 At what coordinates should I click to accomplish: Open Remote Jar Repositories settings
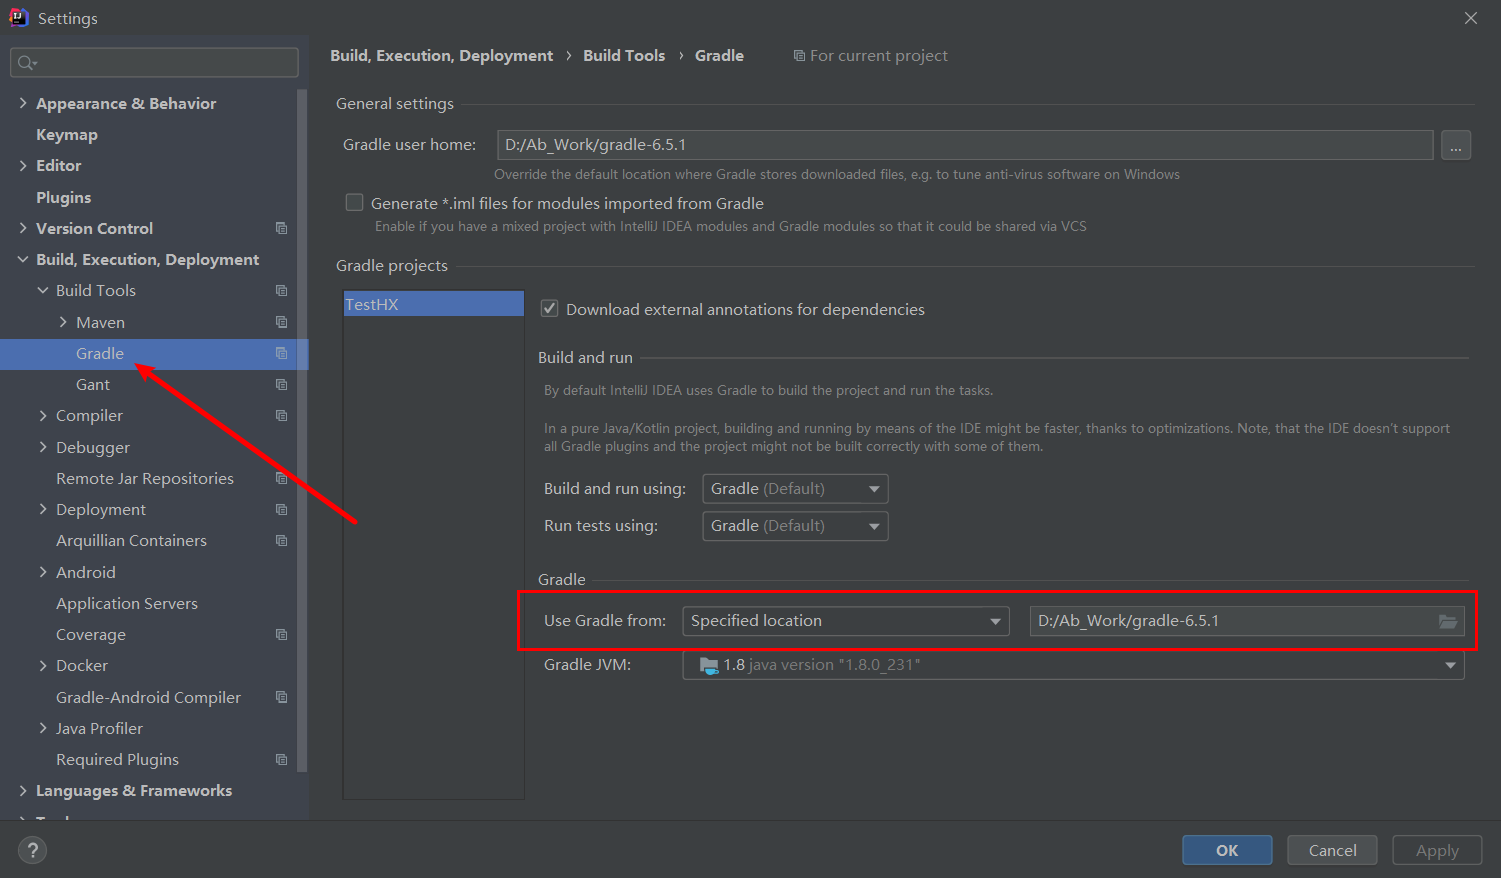pos(145,478)
